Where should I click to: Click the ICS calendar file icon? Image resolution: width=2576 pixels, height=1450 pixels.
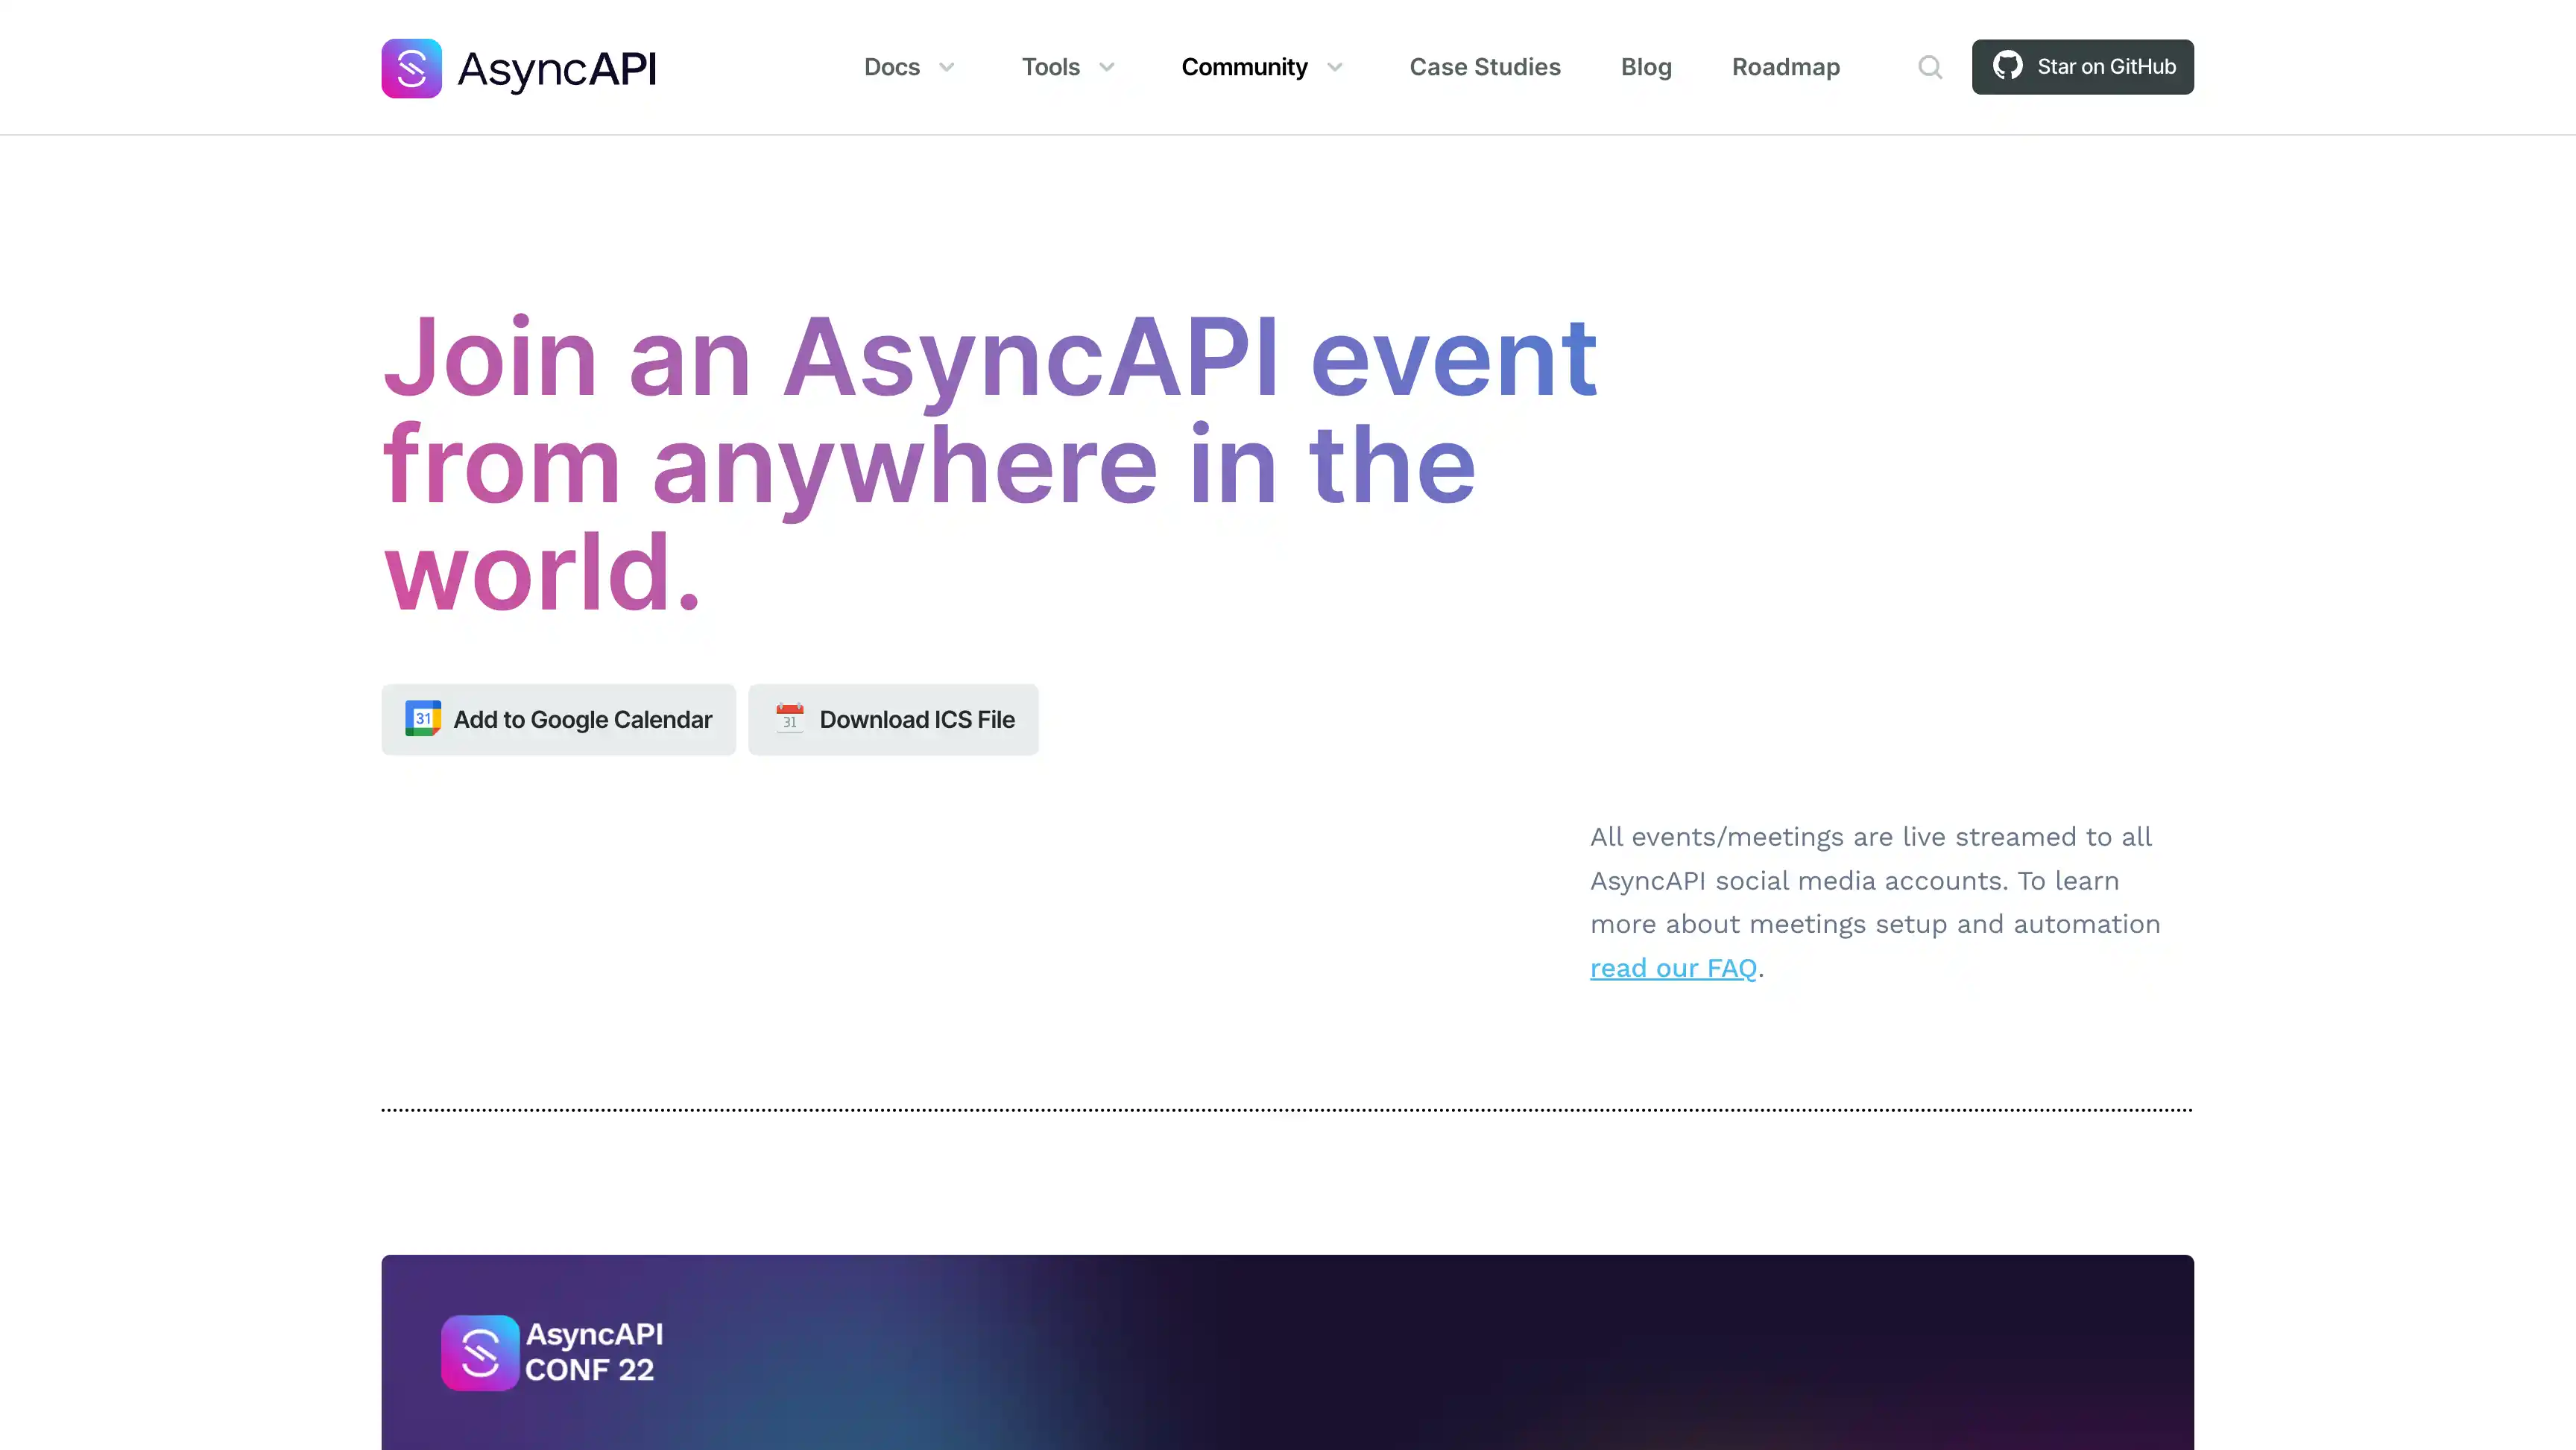789,719
